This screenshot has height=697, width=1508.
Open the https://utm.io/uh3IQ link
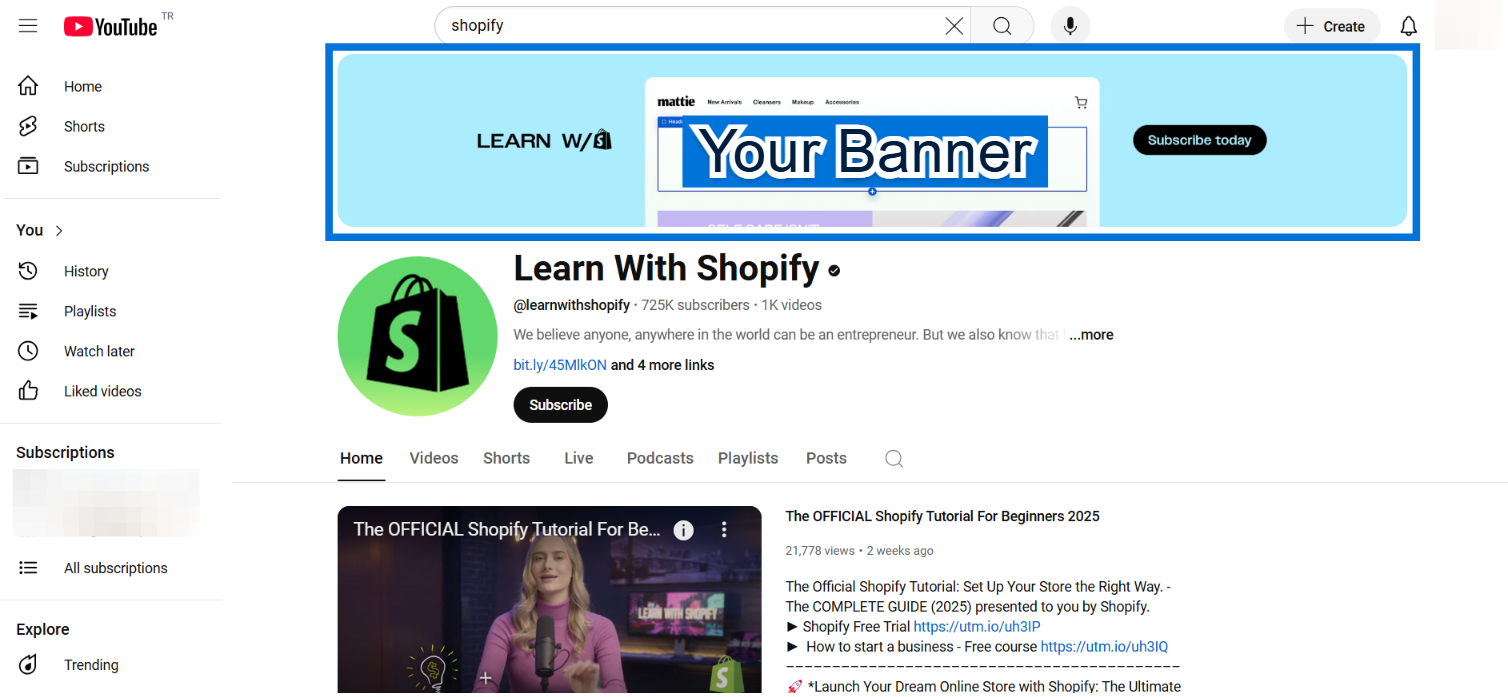pyautogui.click(x=1104, y=647)
